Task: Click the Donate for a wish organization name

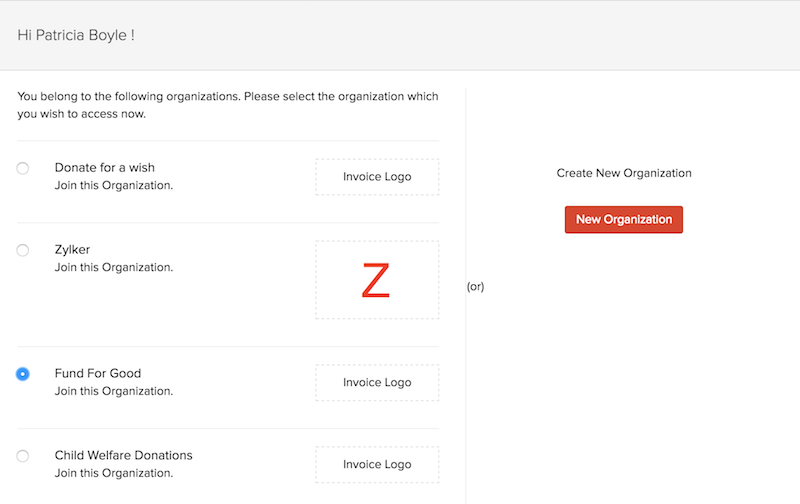Action: pyautogui.click(x=105, y=168)
